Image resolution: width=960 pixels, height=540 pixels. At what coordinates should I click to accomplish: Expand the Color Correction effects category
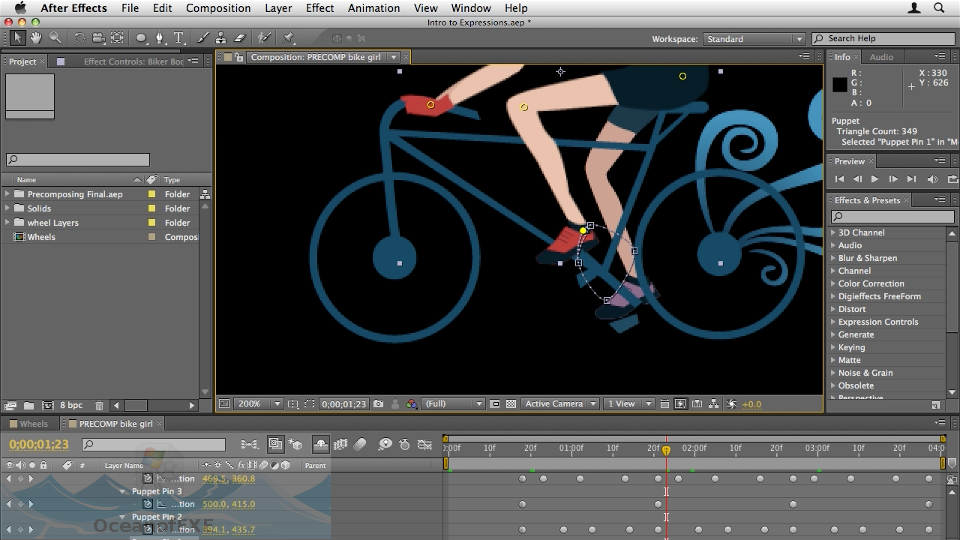pos(833,284)
